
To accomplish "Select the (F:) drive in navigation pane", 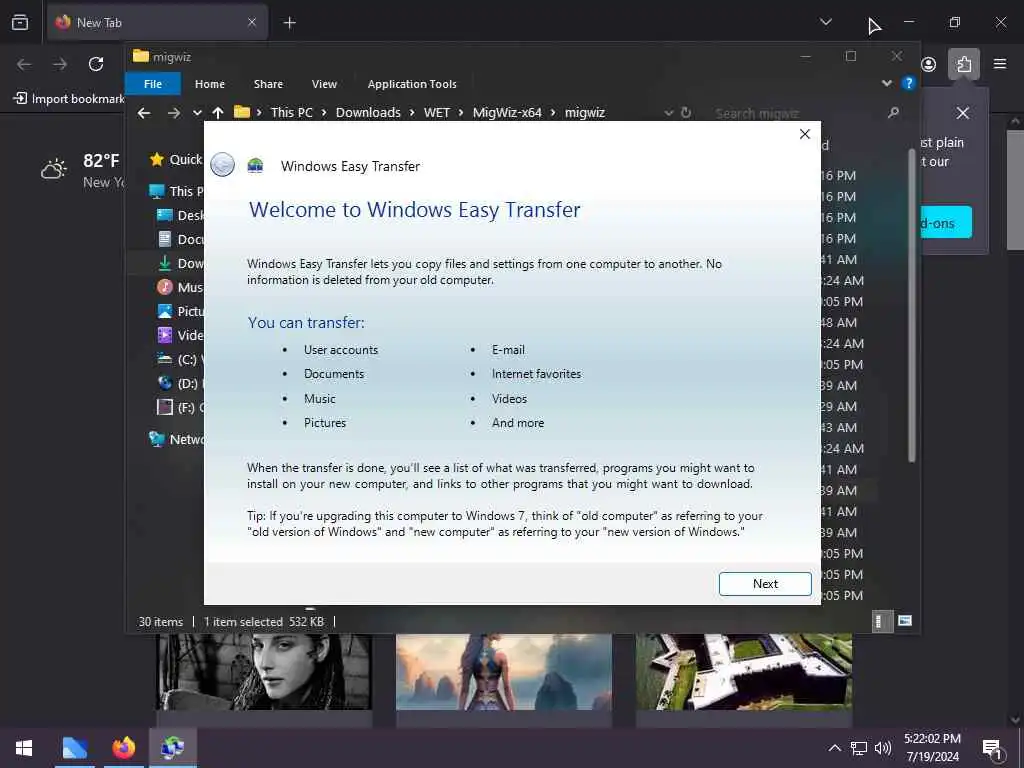I will click(180, 408).
